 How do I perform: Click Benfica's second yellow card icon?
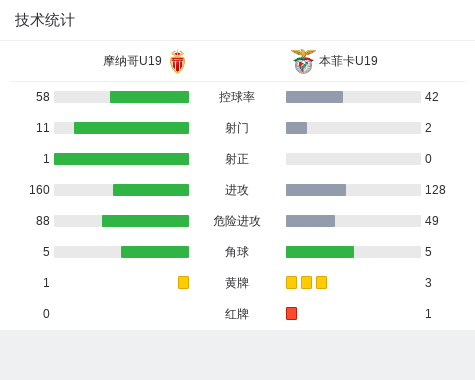(x=306, y=283)
